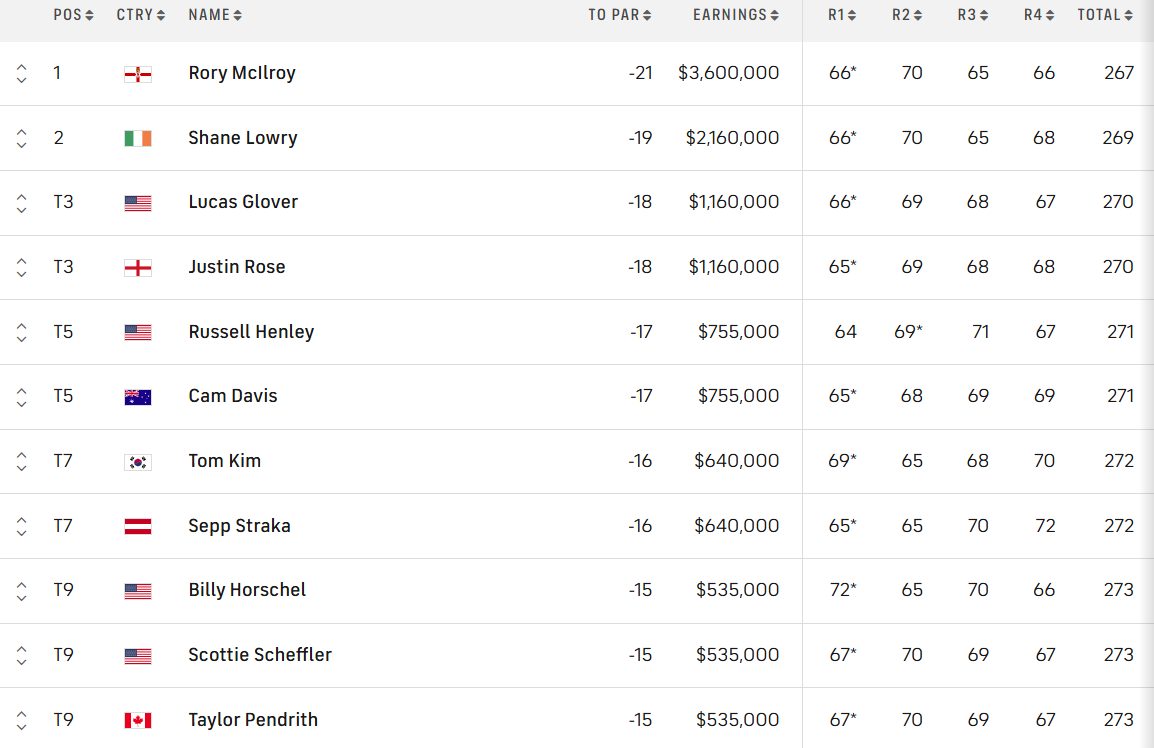Click the South Korea flag beside Tom Kim
Viewport: 1154px width, 748px height.
(x=138, y=462)
